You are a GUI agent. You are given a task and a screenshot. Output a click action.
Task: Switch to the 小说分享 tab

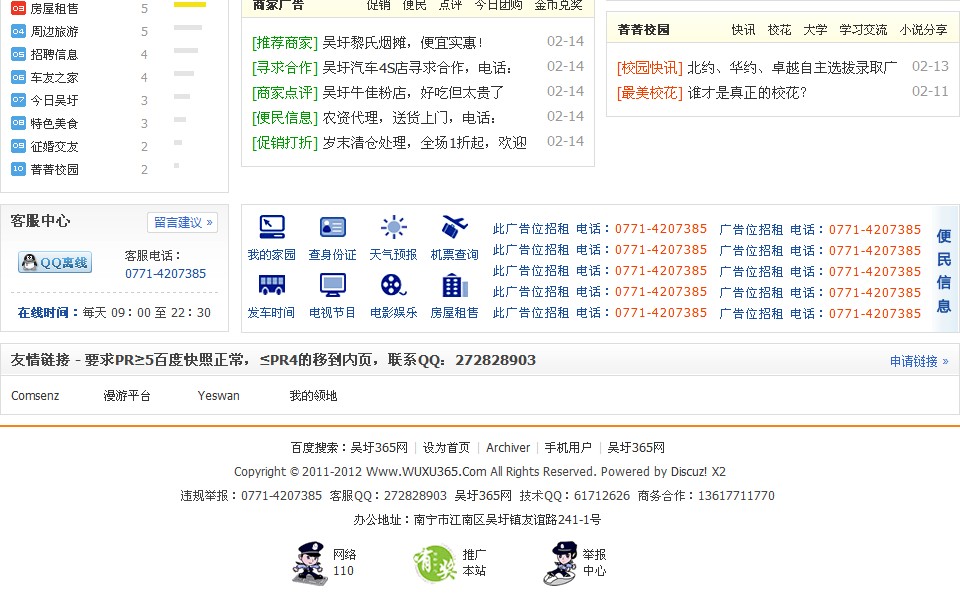coord(923,29)
